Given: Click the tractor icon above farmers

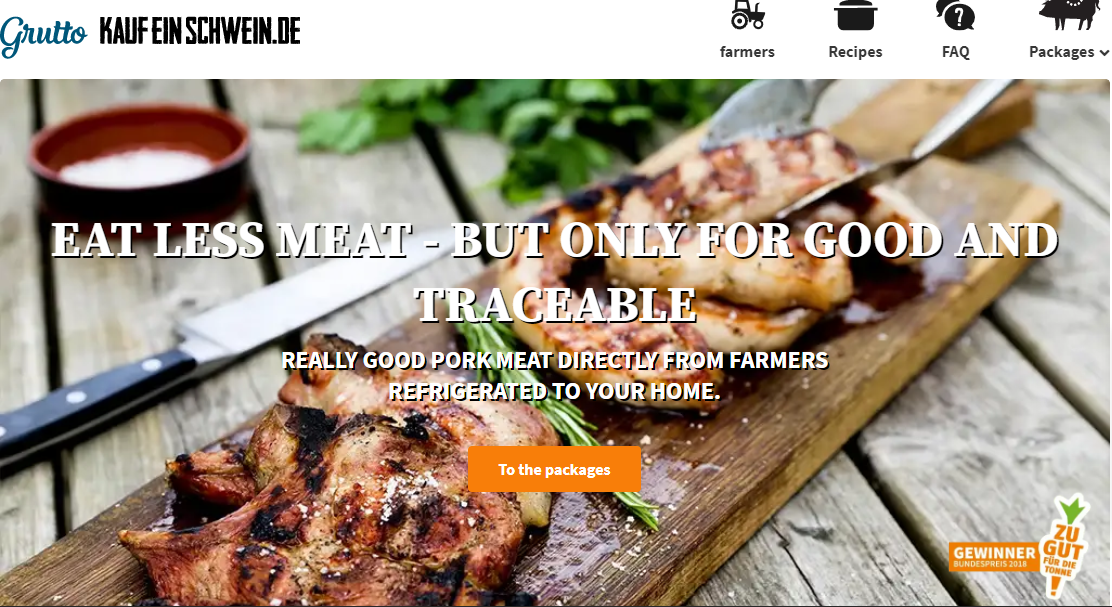Looking at the screenshot, I should point(747,14).
